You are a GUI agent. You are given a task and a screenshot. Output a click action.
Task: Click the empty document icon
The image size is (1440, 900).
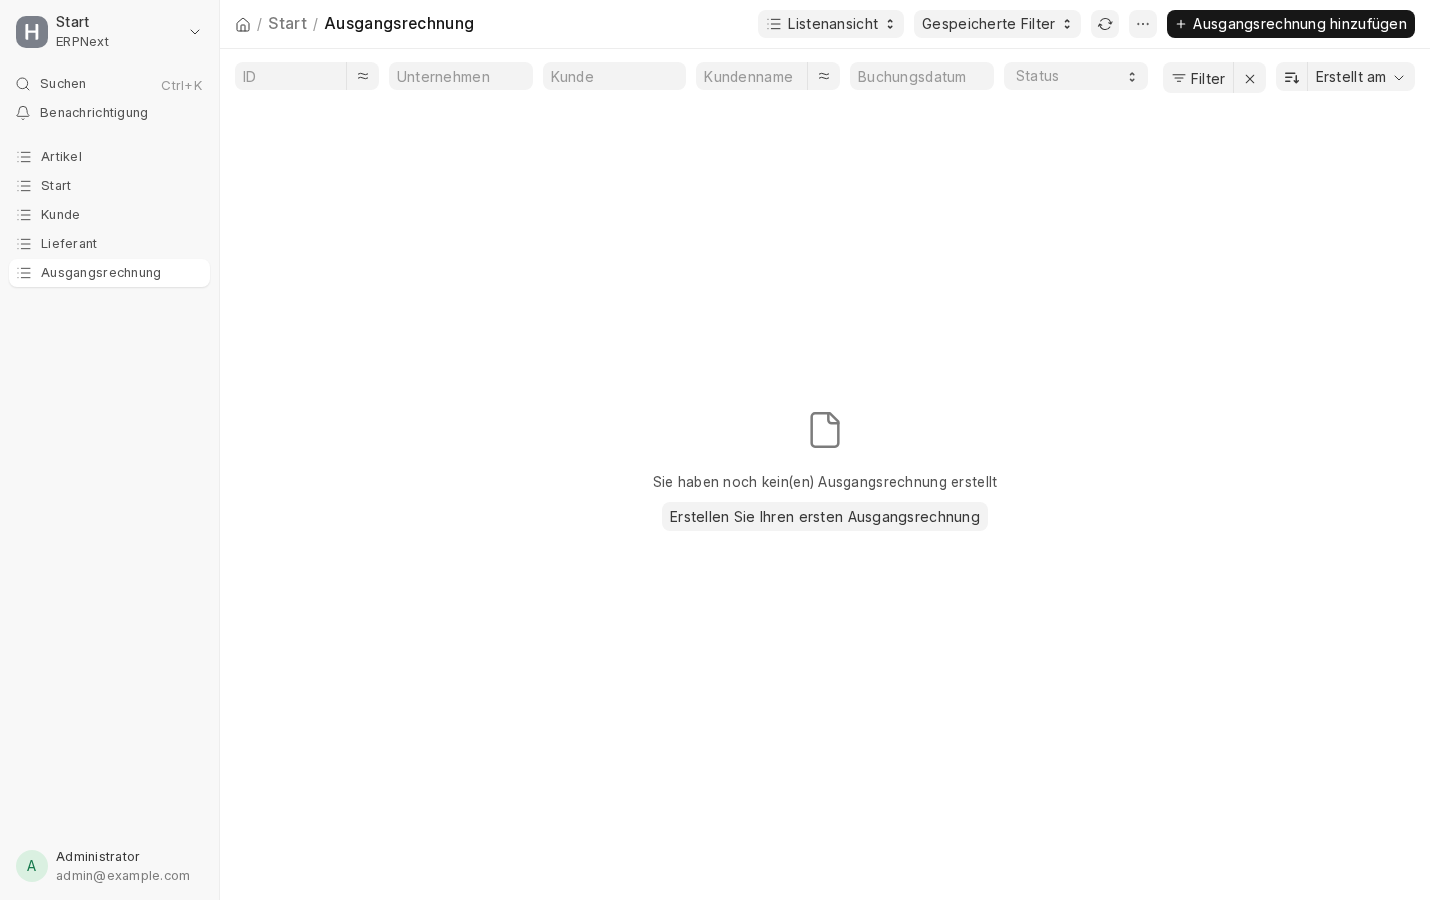pos(825,430)
